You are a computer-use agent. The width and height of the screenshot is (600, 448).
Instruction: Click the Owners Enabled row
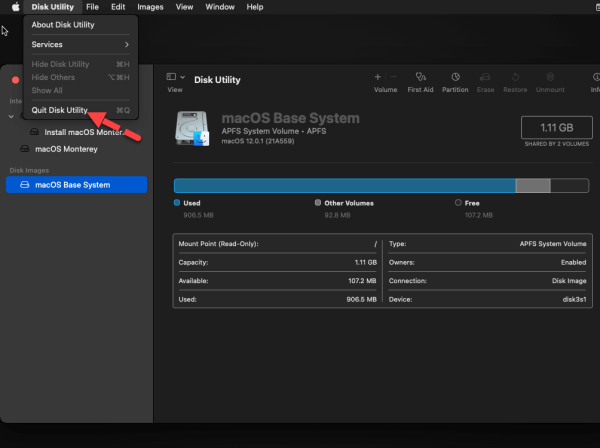[488, 262]
